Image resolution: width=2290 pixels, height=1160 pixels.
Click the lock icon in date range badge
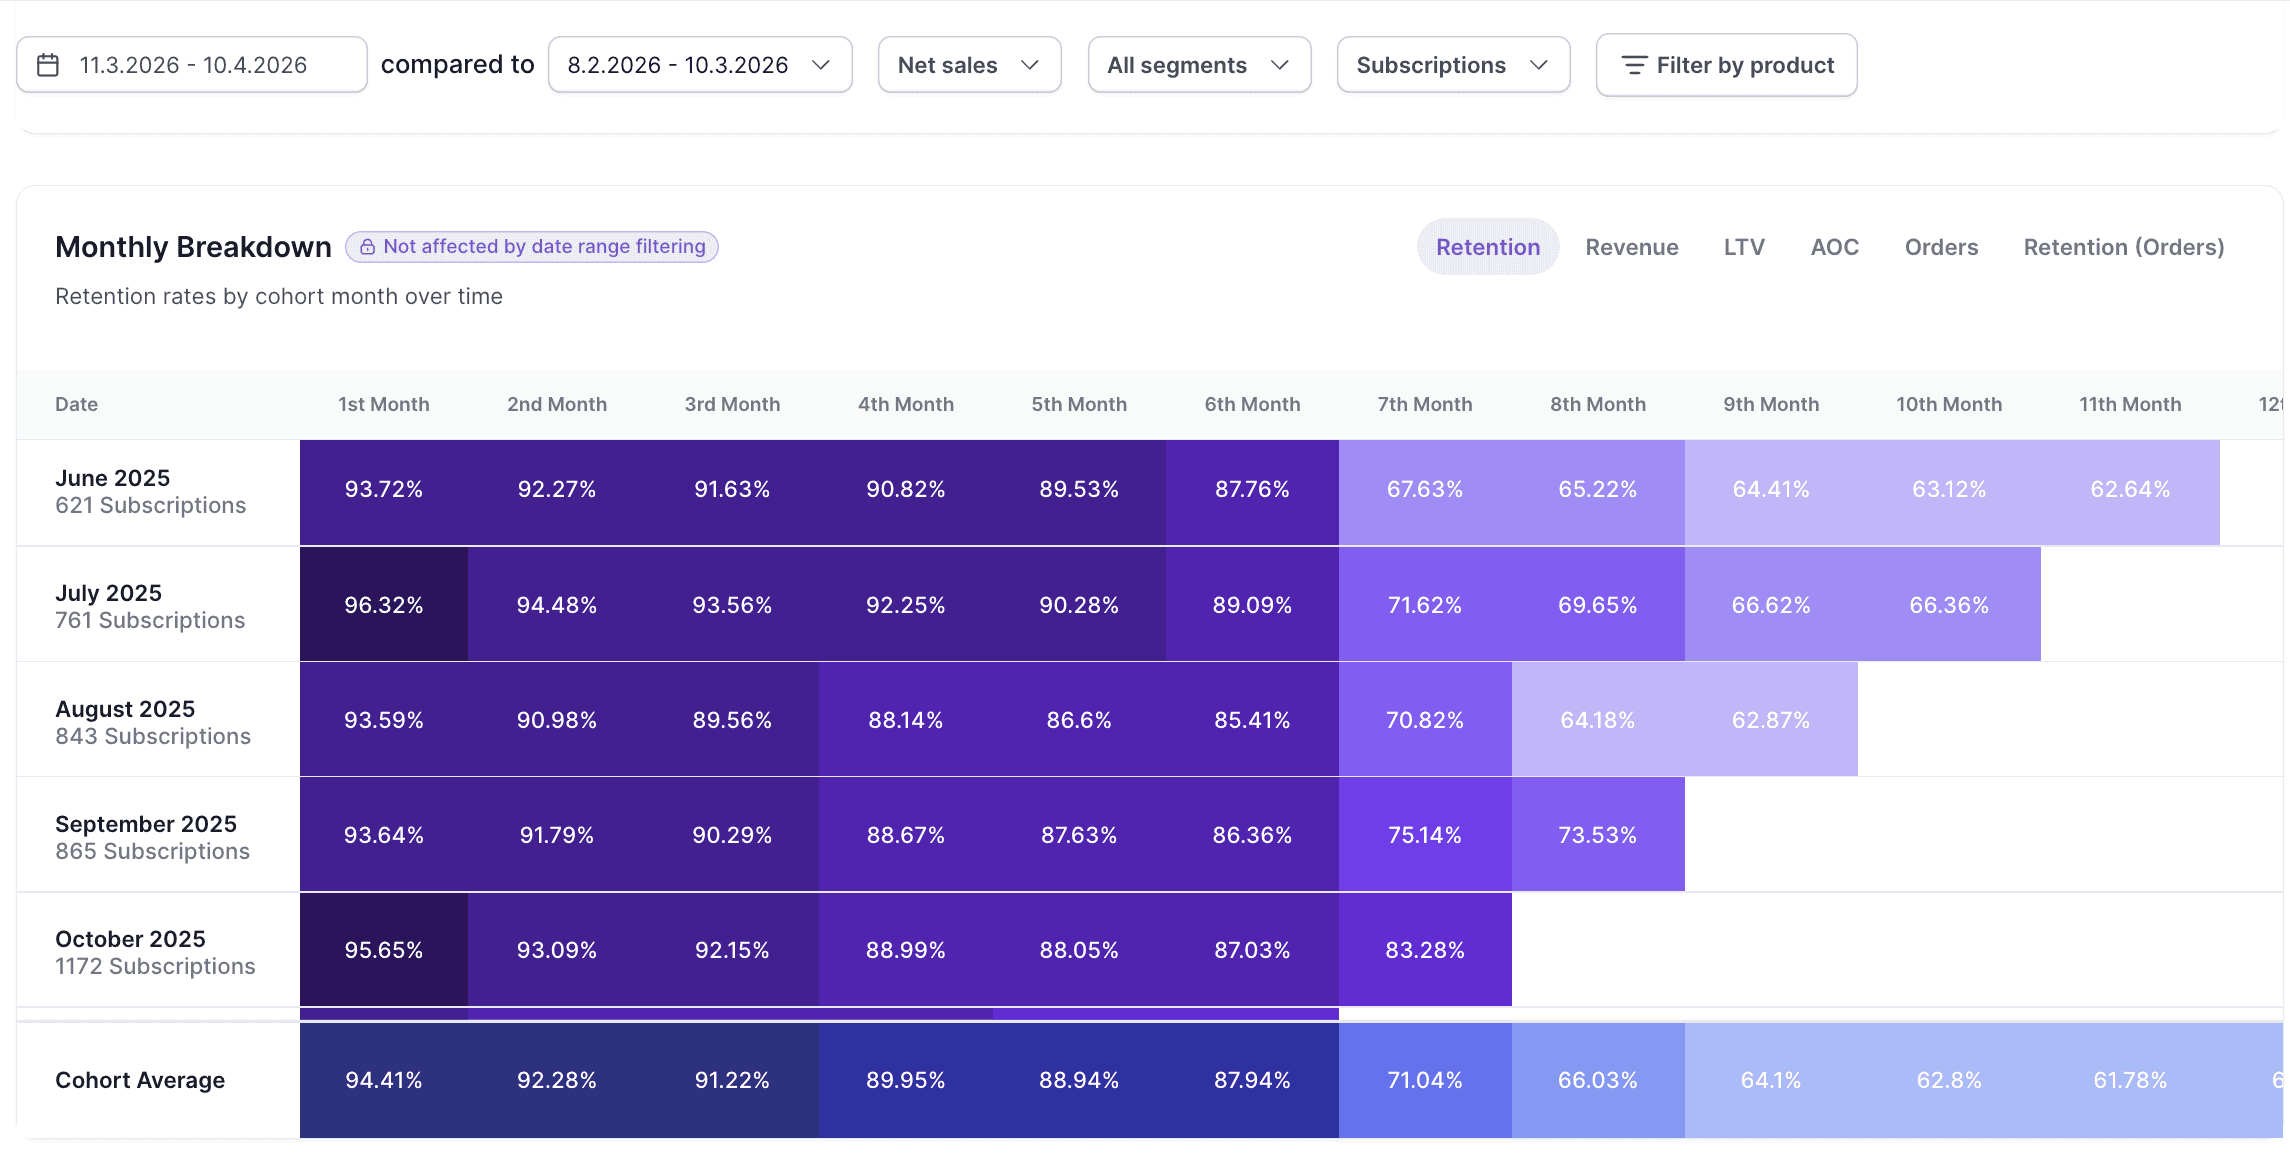point(367,247)
